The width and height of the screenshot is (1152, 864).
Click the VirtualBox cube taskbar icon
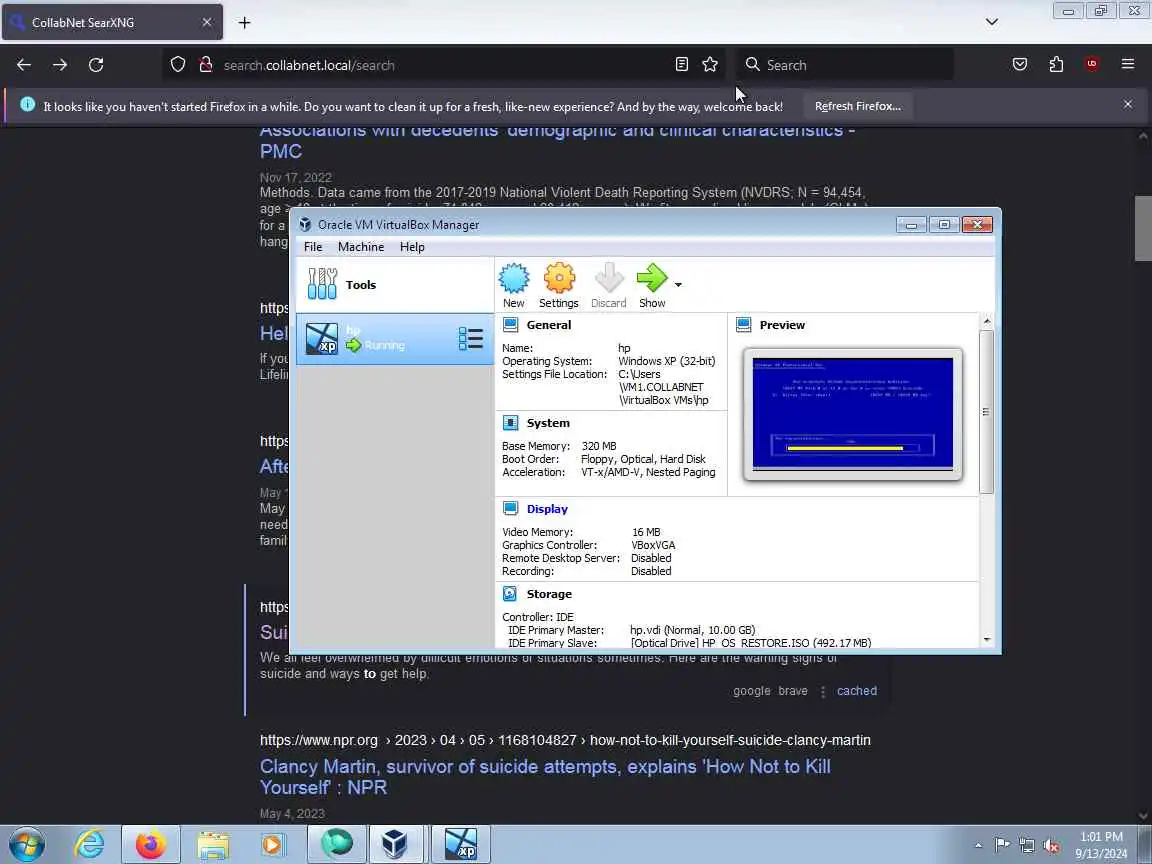tap(395, 844)
